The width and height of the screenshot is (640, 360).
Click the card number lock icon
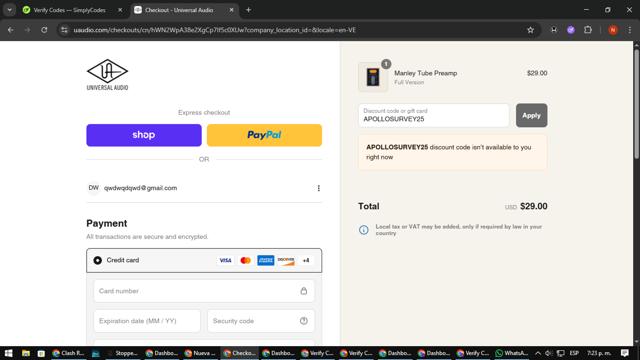[304, 291]
